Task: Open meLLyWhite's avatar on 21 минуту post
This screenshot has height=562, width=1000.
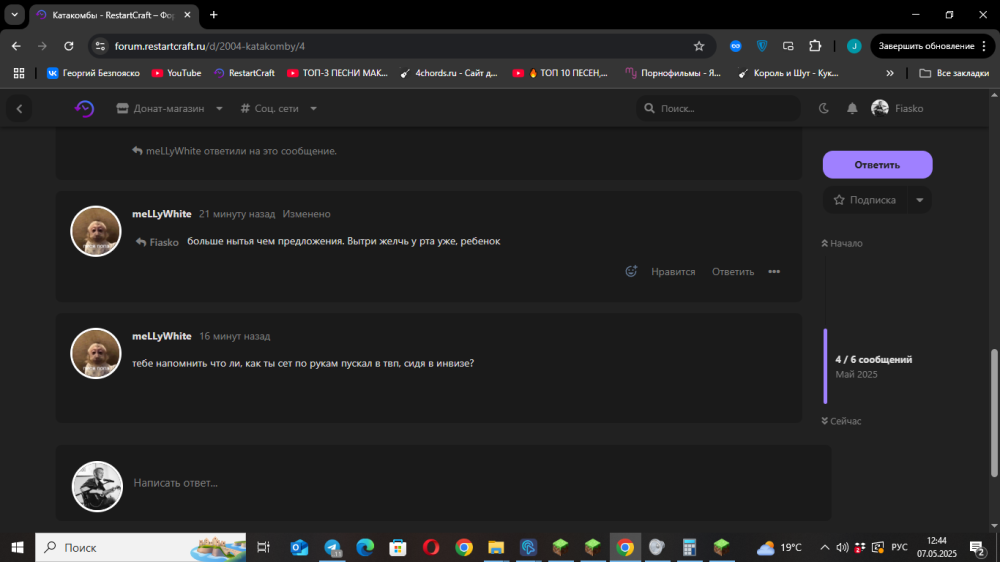Action: [x=96, y=231]
